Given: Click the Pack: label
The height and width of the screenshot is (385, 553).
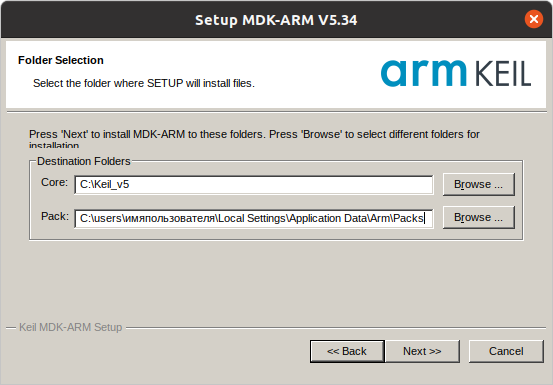Looking at the screenshot, I should [x=55, y=216].
